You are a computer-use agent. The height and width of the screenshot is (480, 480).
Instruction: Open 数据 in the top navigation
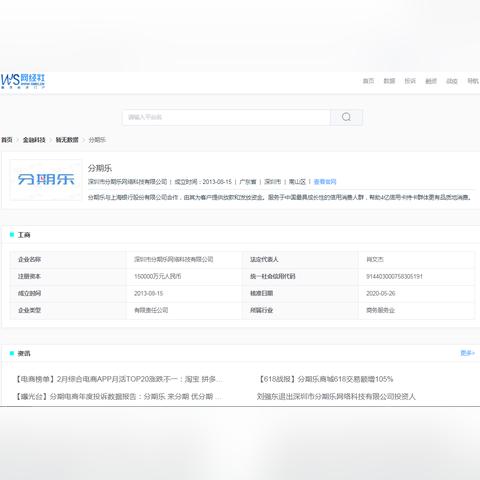389,81
